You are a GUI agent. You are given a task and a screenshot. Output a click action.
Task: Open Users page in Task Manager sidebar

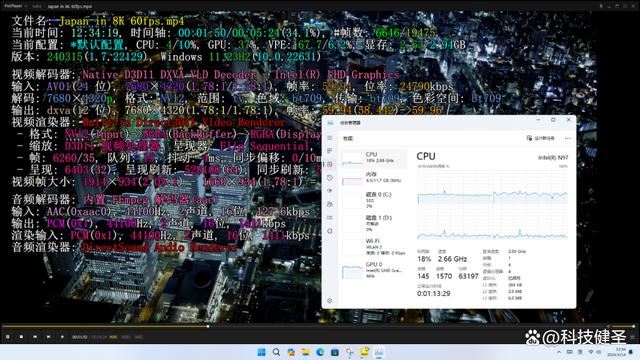(330, 204)
